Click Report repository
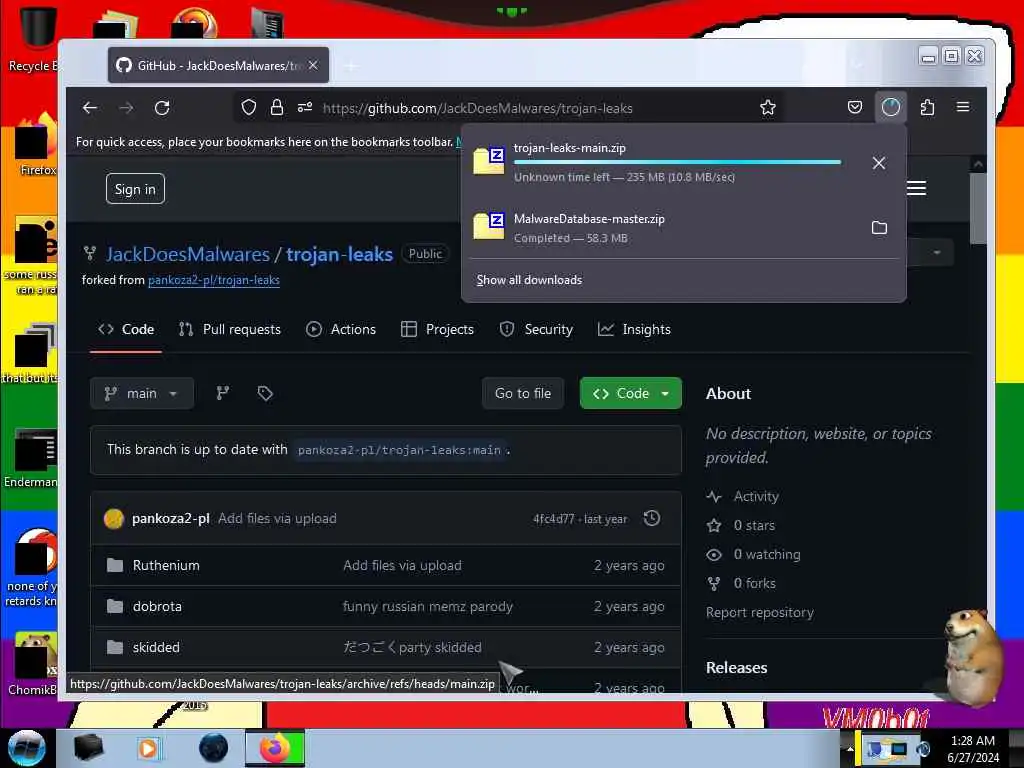 [x=760, y=613]
